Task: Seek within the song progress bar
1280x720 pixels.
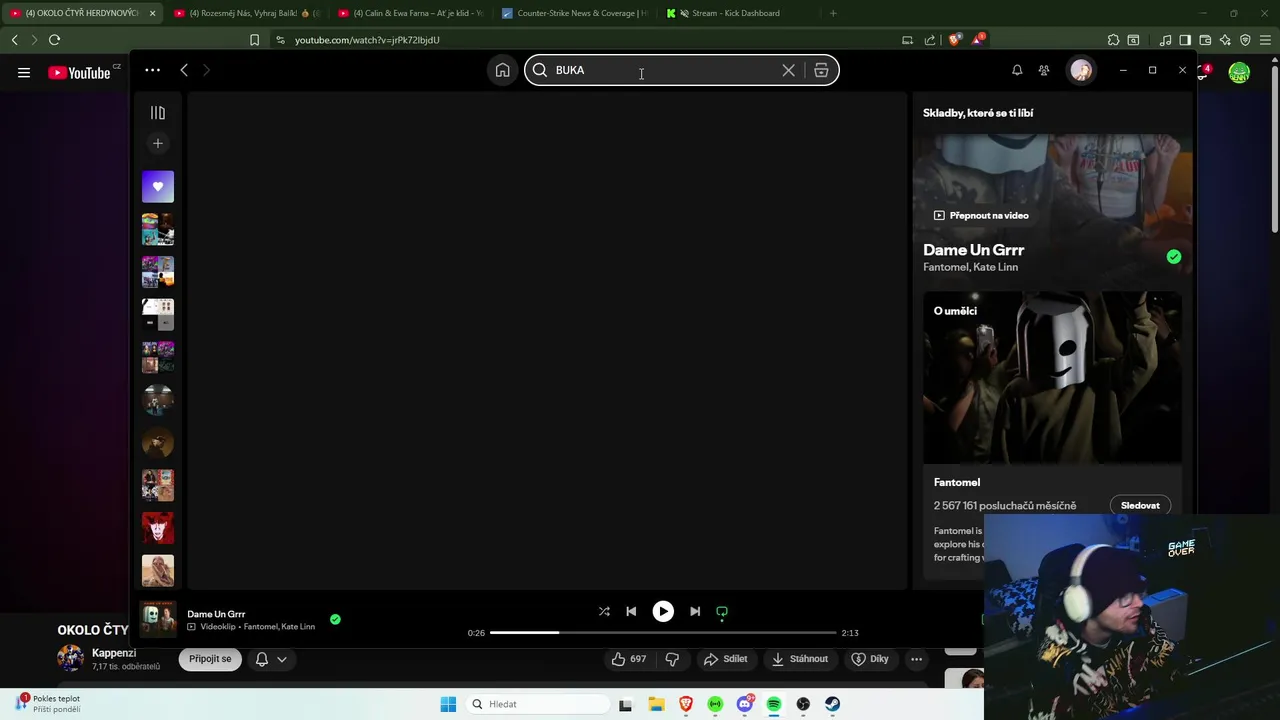Action: 663,633
